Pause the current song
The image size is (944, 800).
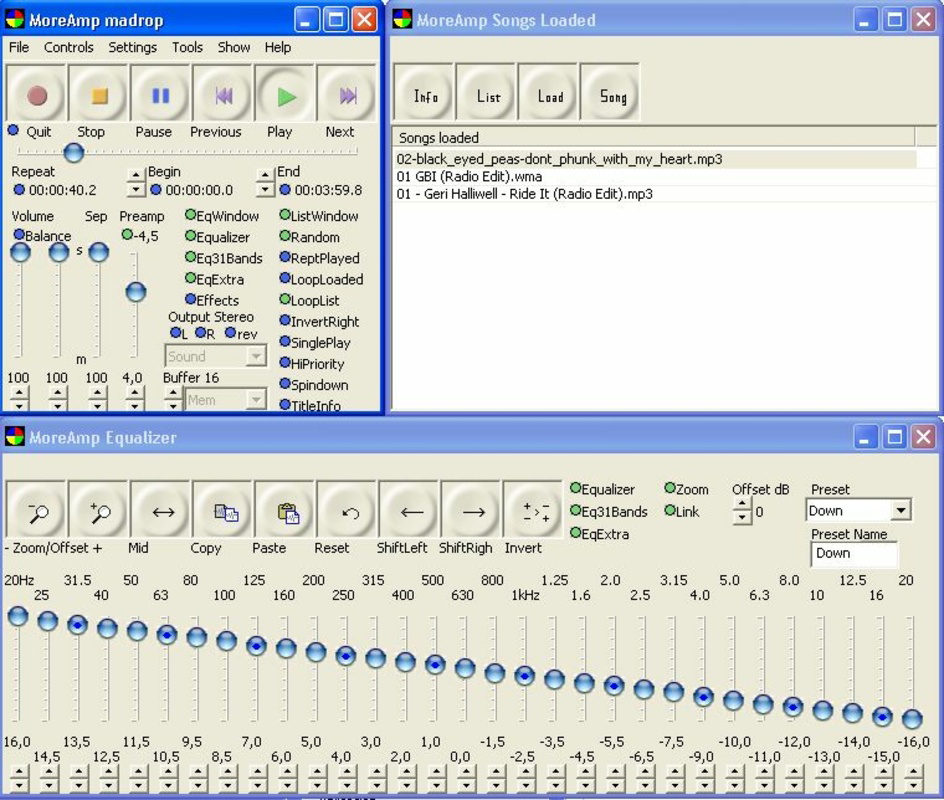[161, 95]
